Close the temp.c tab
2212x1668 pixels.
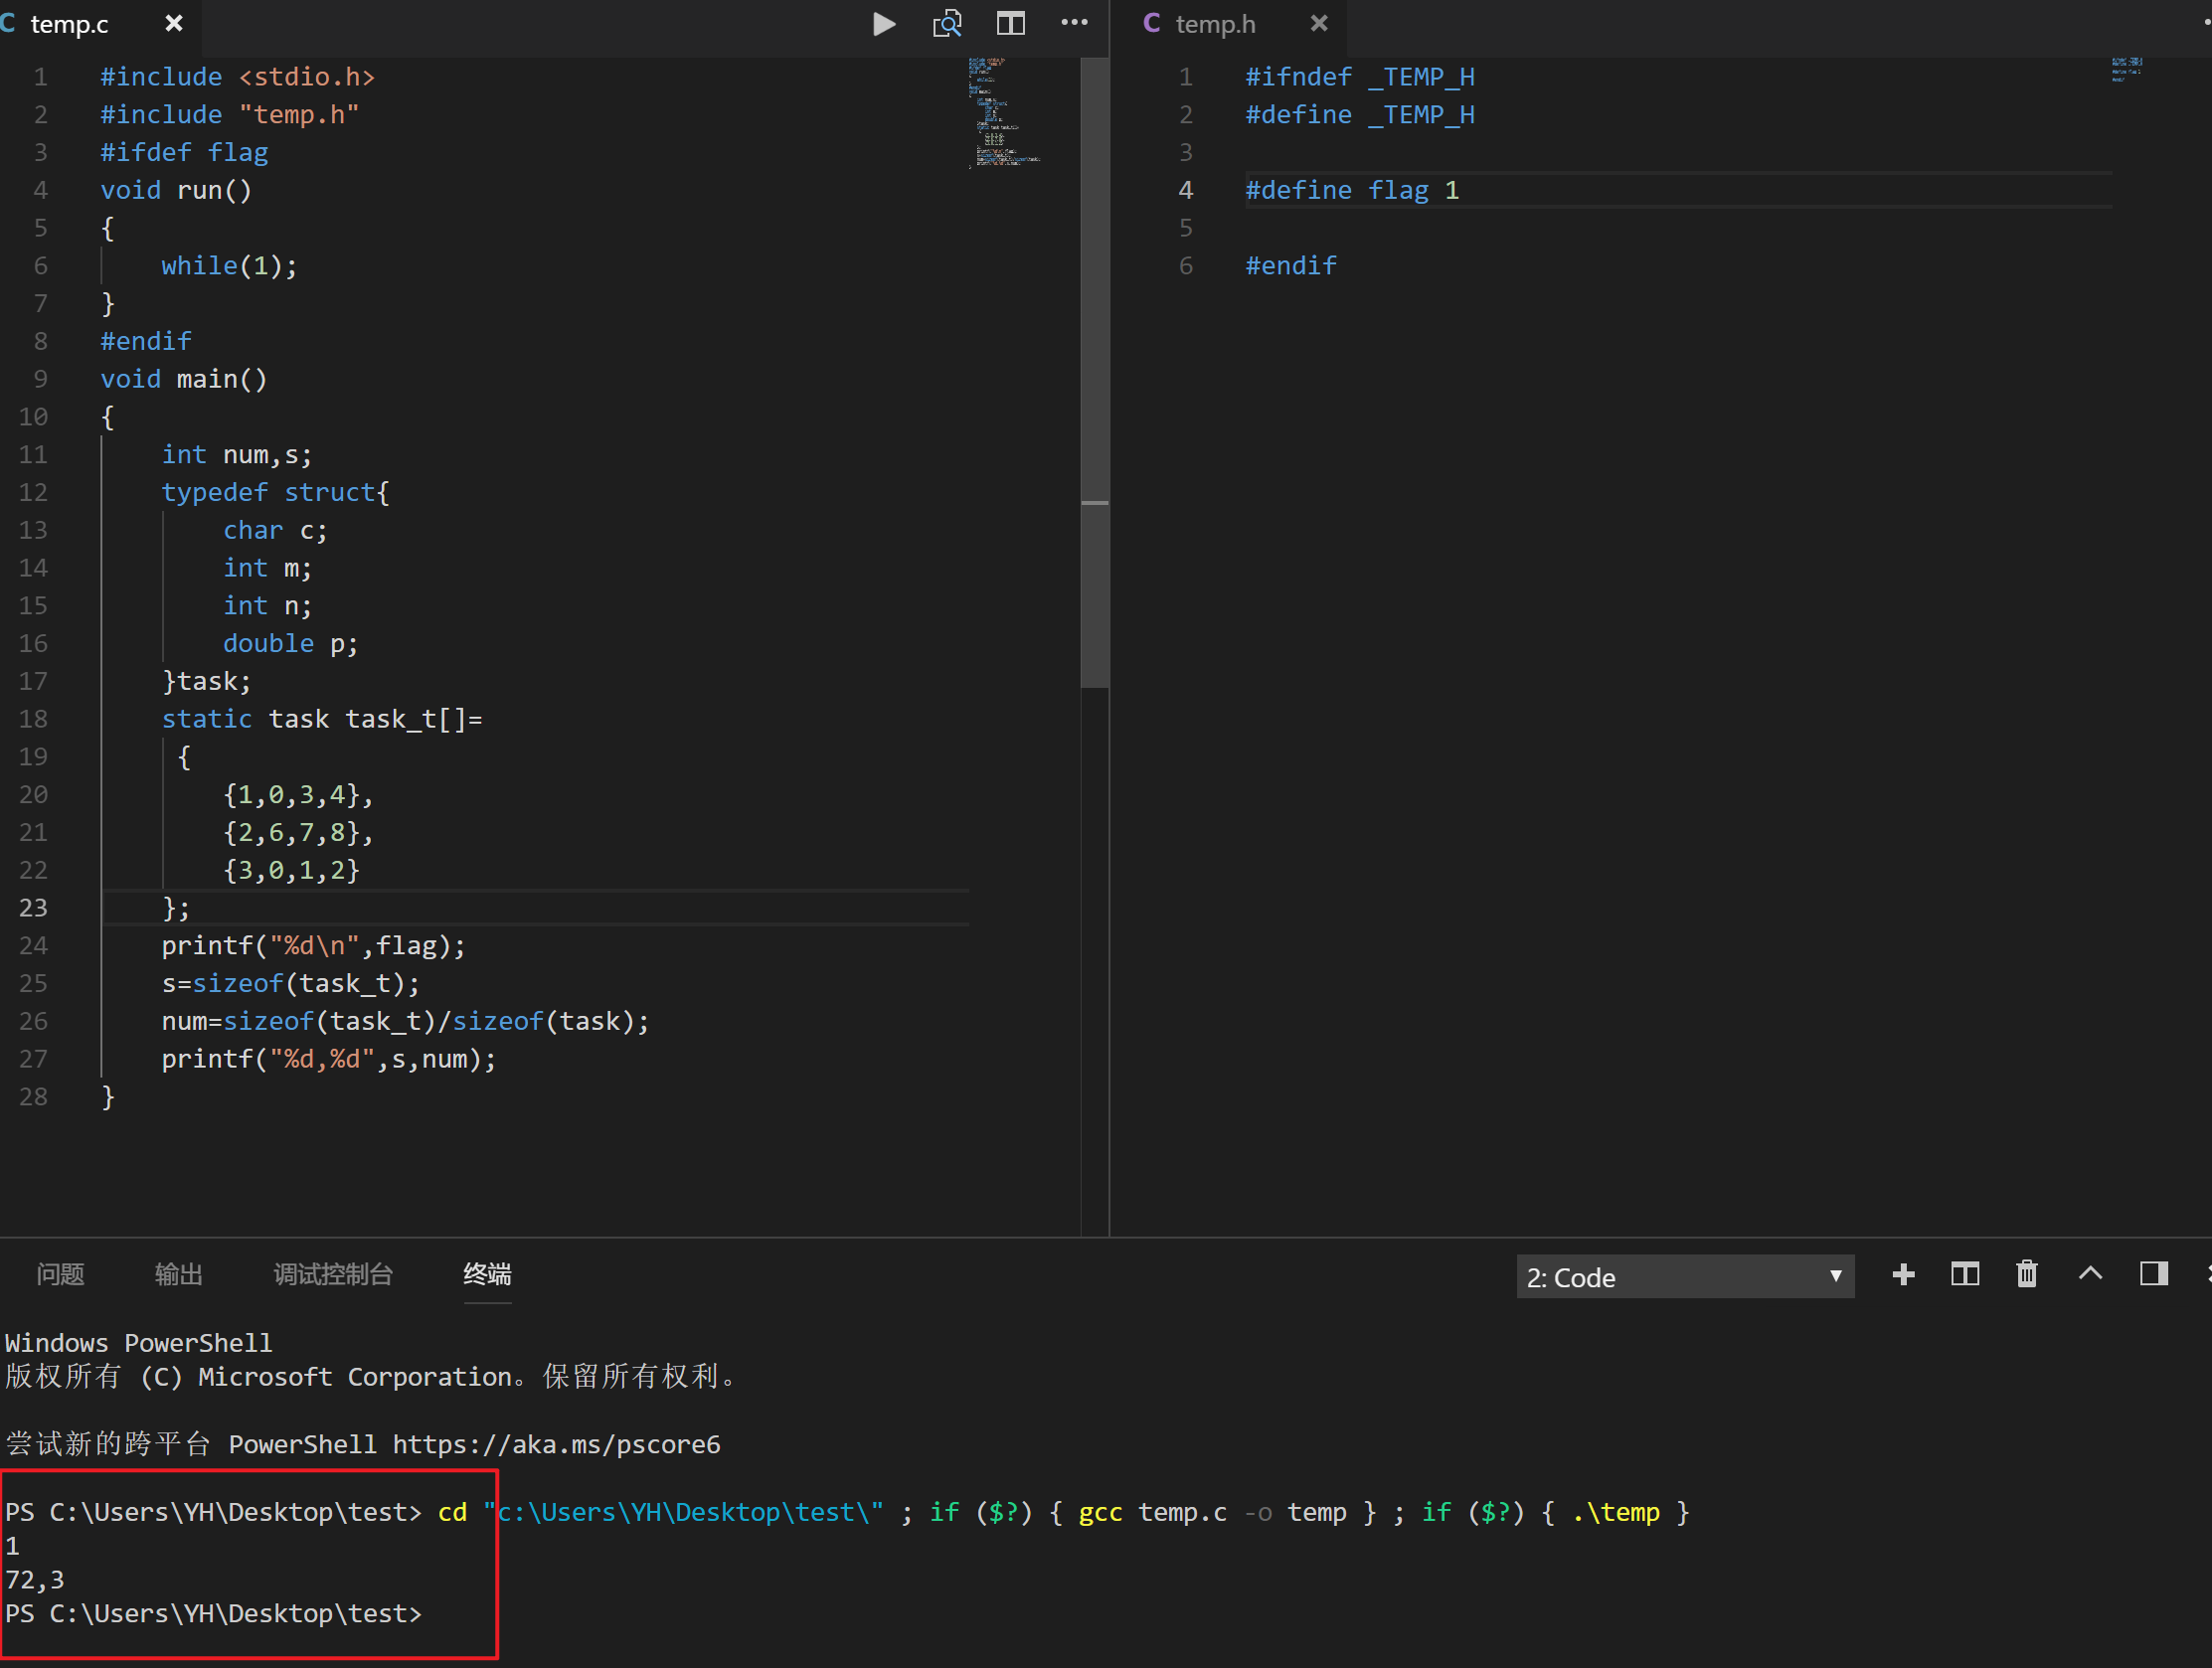coord(173,23)
